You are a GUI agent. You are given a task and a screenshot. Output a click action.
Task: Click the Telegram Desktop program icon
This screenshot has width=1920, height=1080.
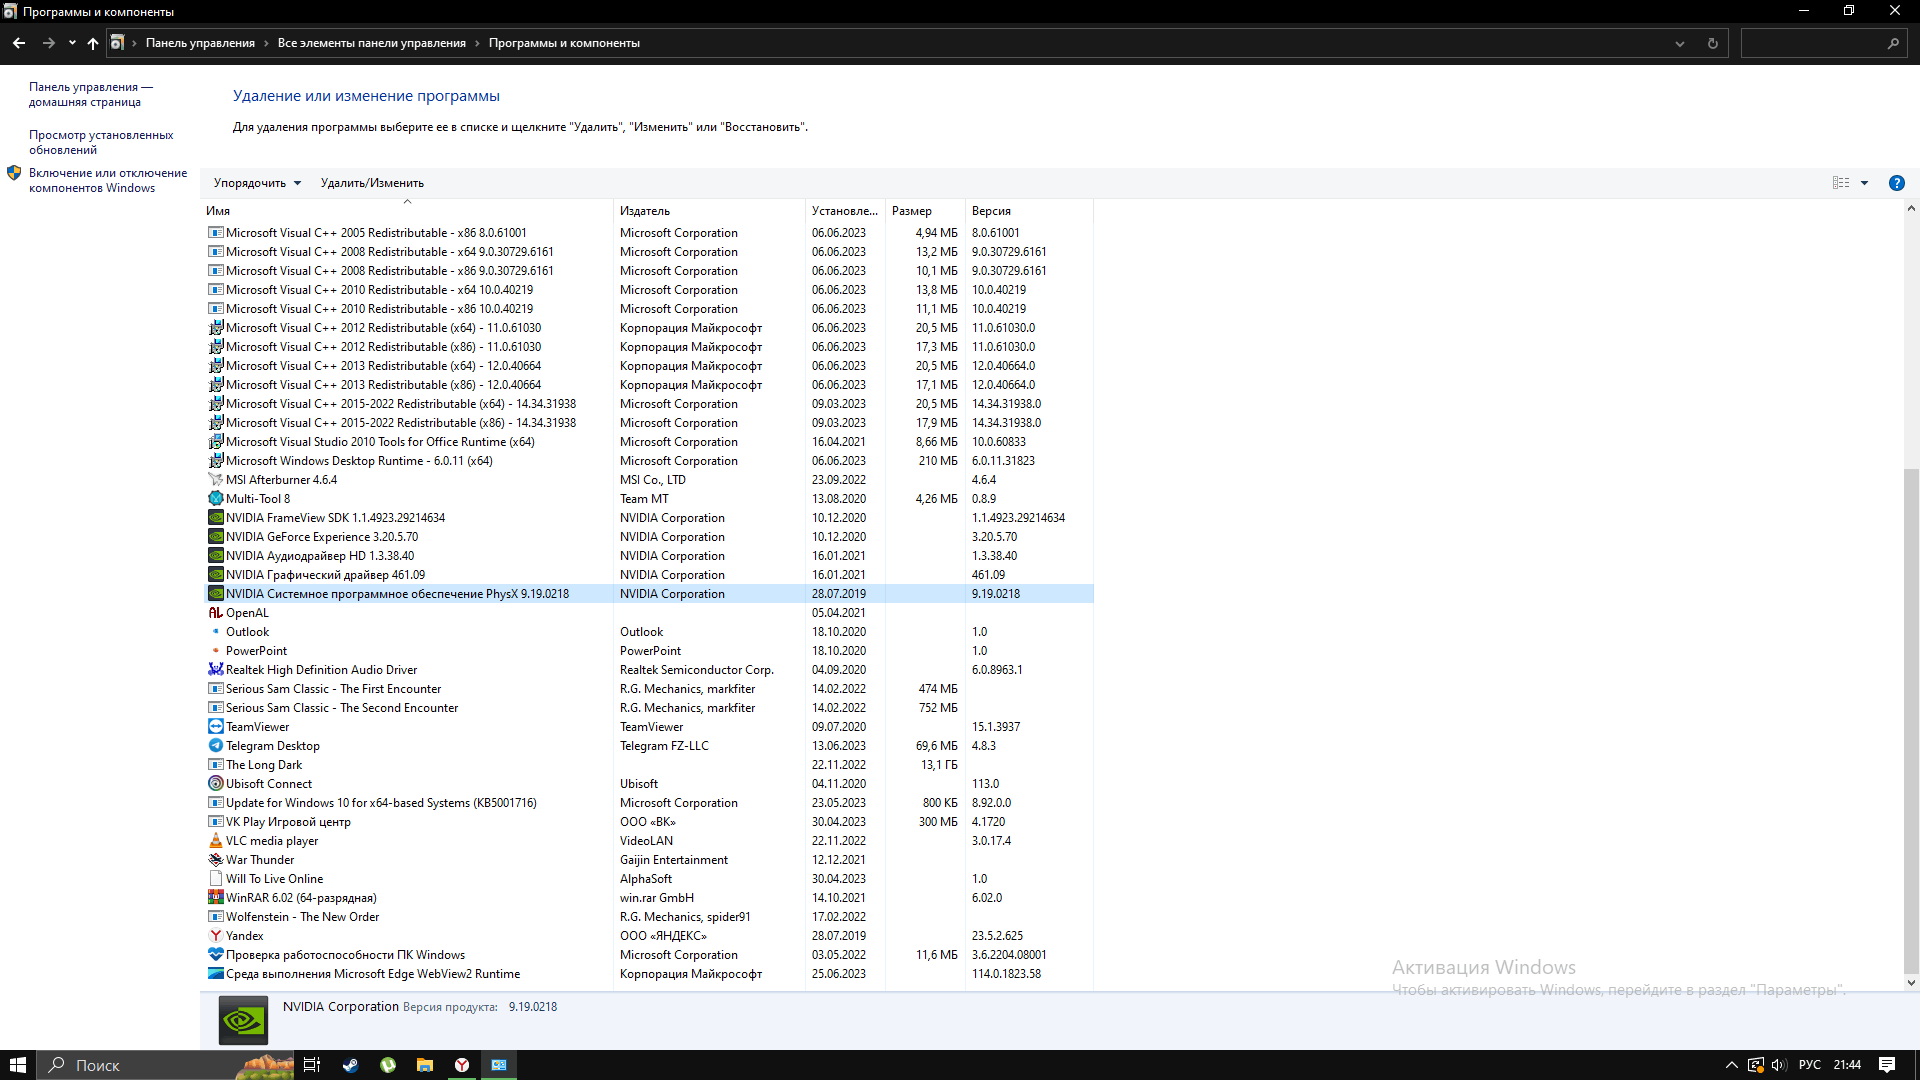point(215,746)
